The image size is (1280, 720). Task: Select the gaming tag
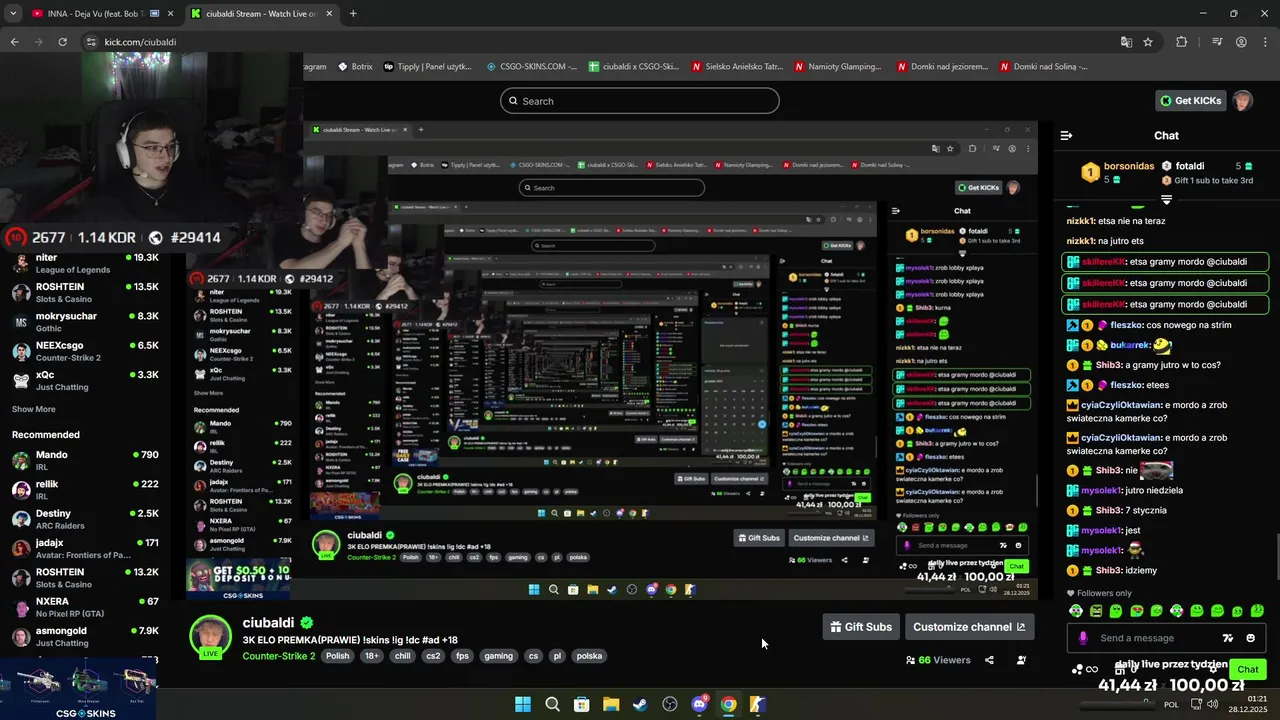tap(498, 656)
